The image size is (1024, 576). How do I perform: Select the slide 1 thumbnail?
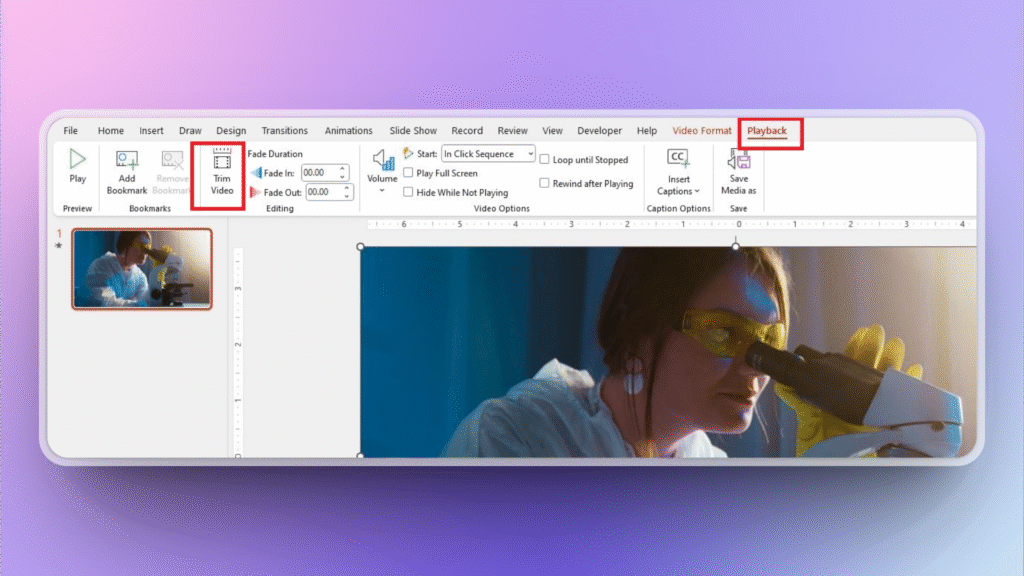[x=141, y=267]
